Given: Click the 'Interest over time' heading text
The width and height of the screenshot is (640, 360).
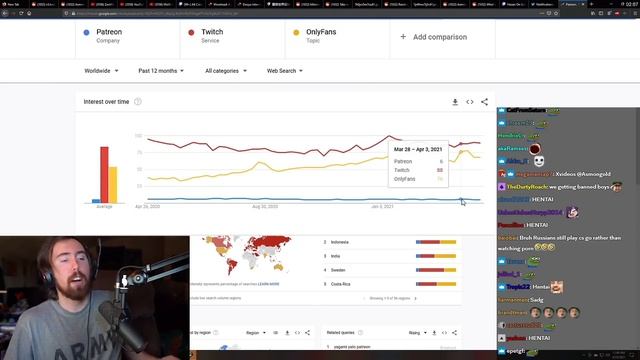Looking at the screenshot, I should 106,102.
